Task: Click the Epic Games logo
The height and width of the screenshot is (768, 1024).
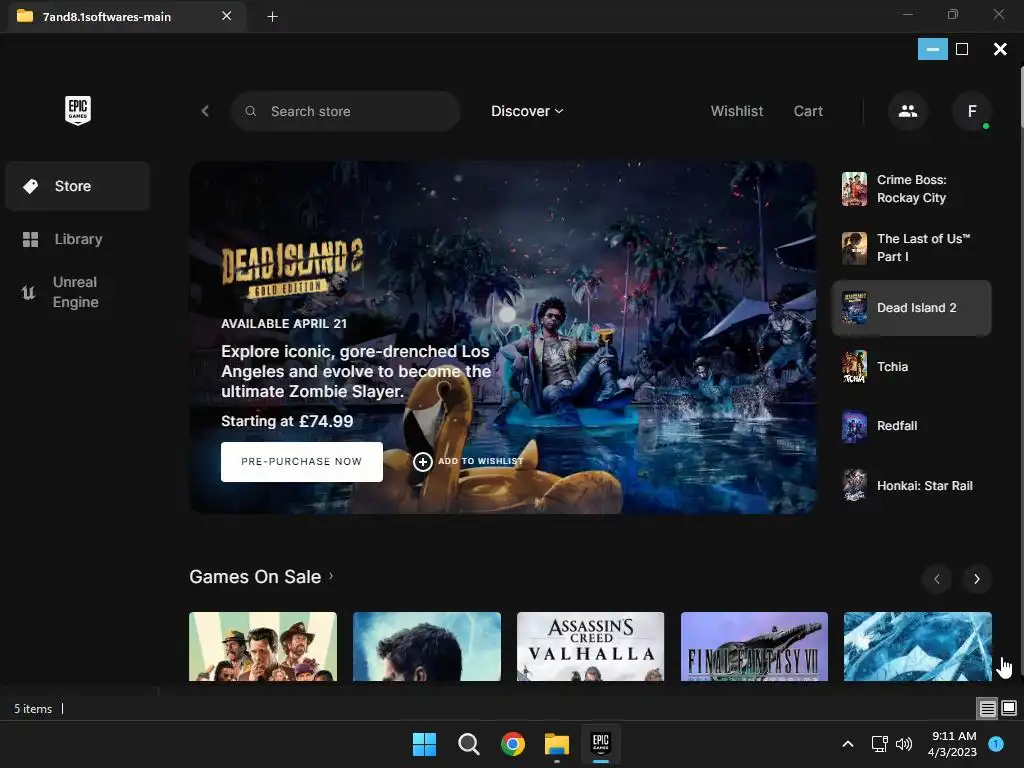Action: (x=78, y=110)
